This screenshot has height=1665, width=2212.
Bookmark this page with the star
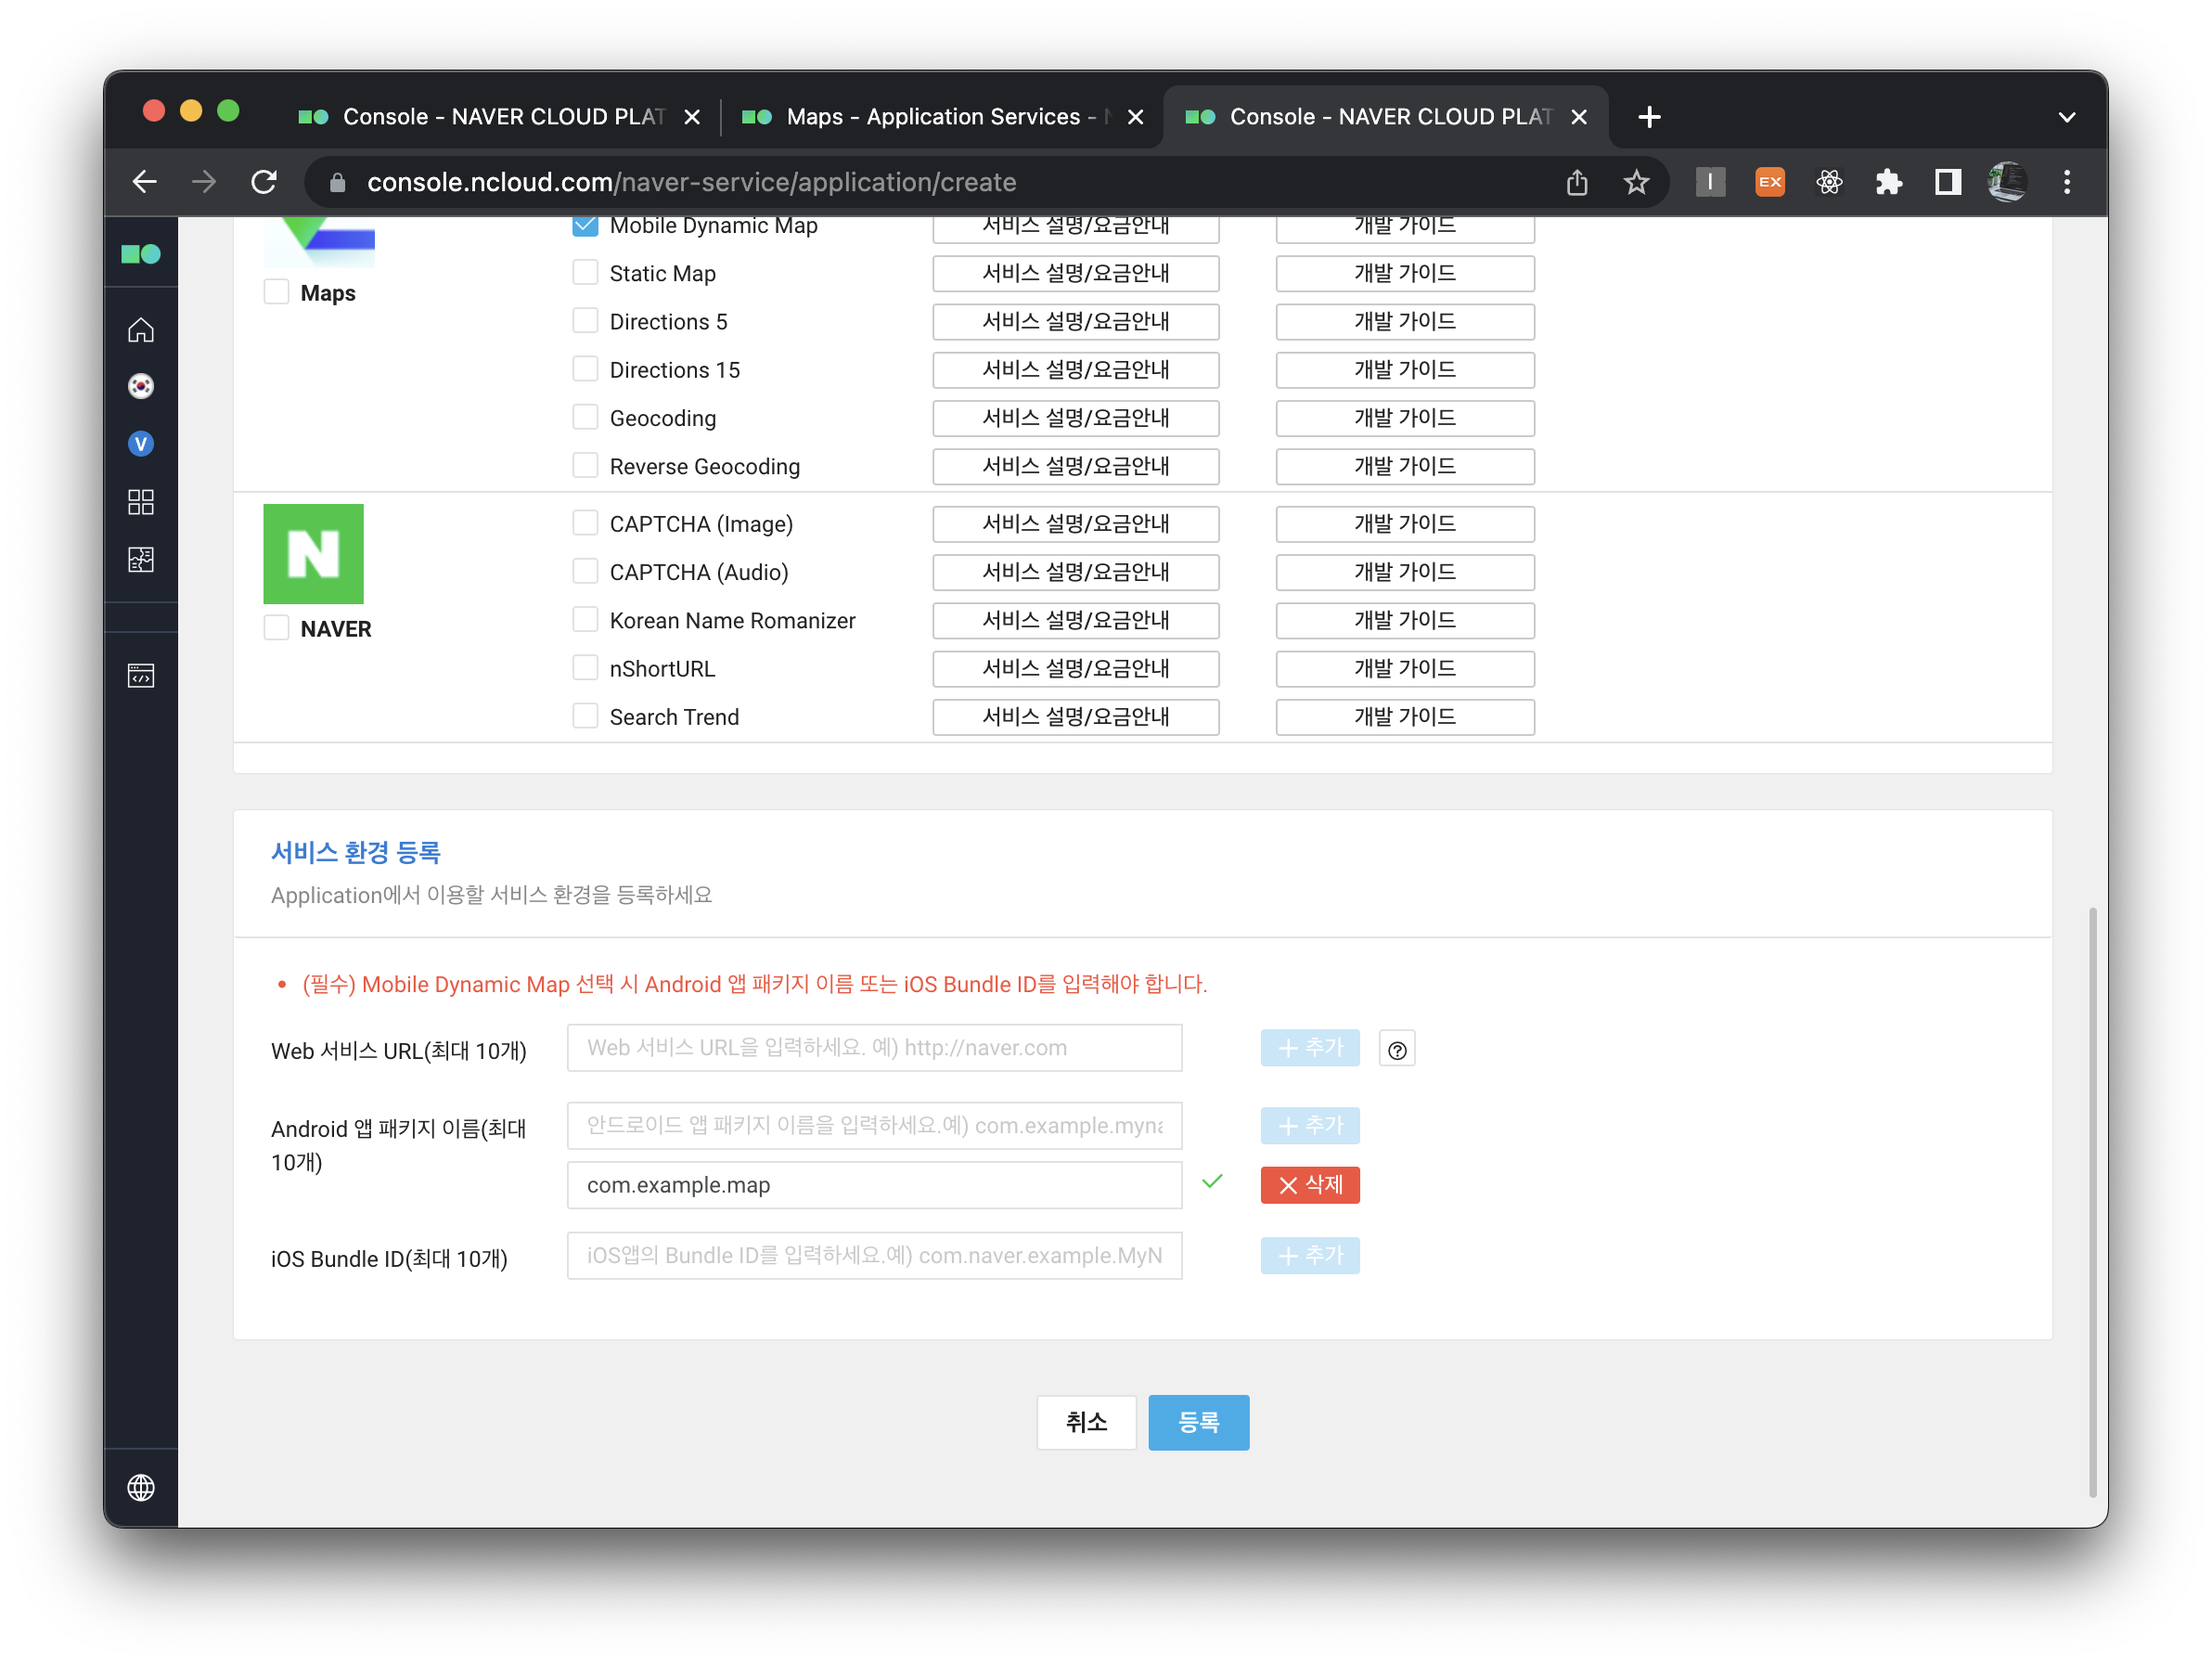tap(1636, 182)
